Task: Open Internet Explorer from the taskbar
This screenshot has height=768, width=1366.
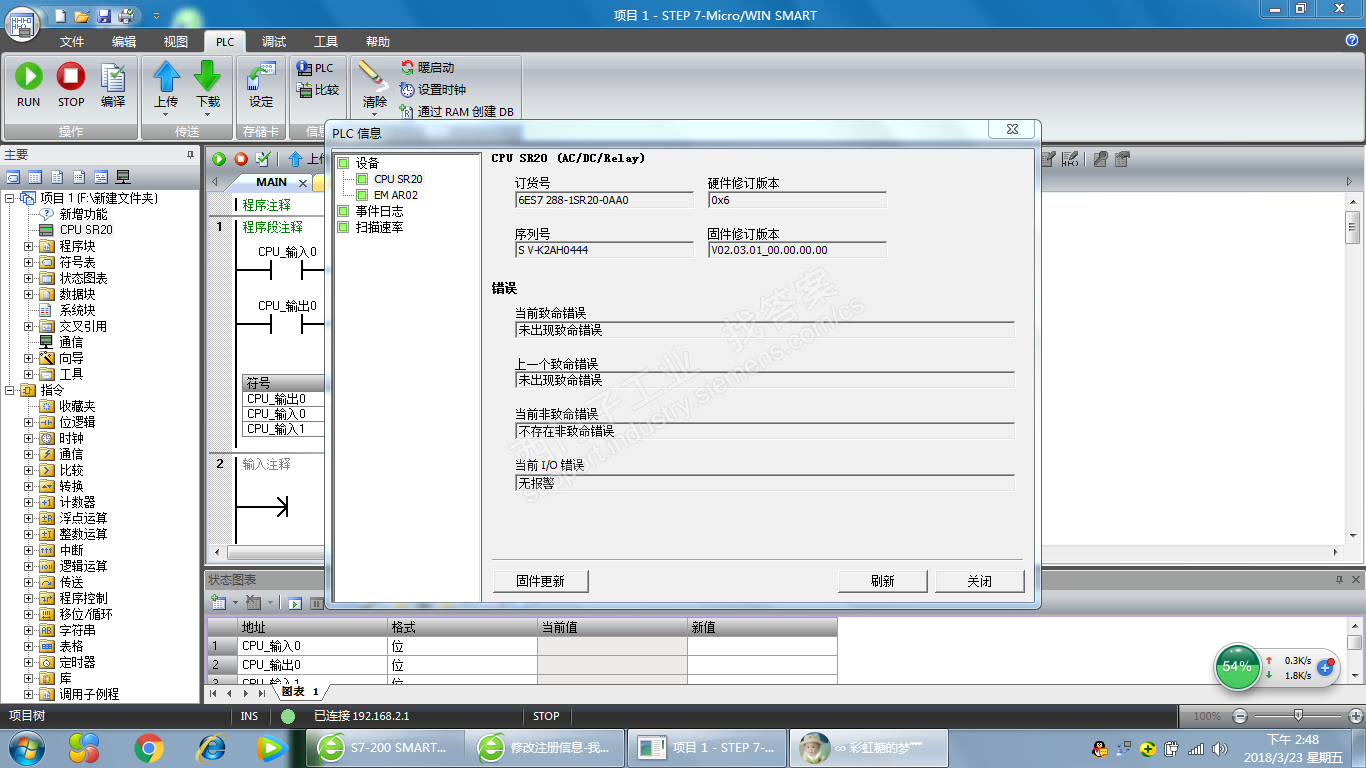Action: (211, 747)
